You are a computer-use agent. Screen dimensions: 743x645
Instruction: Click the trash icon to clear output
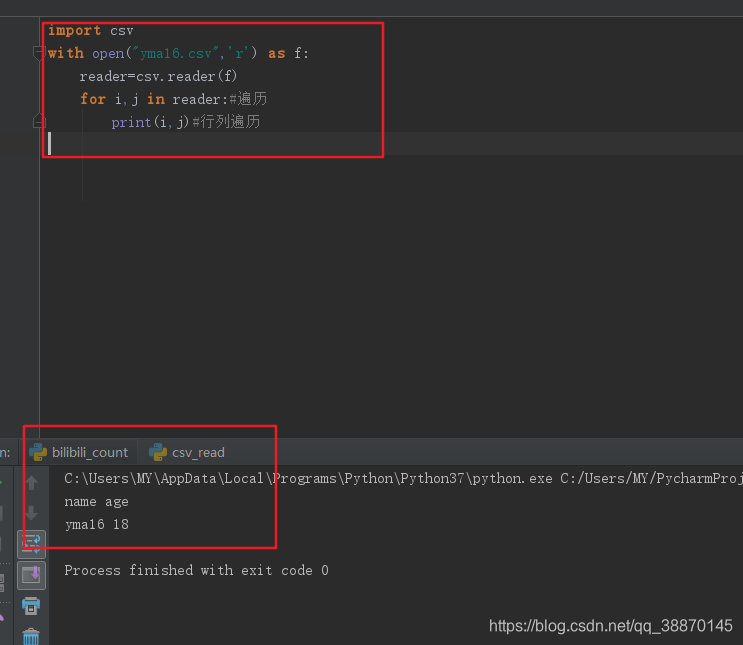(31, 636)
